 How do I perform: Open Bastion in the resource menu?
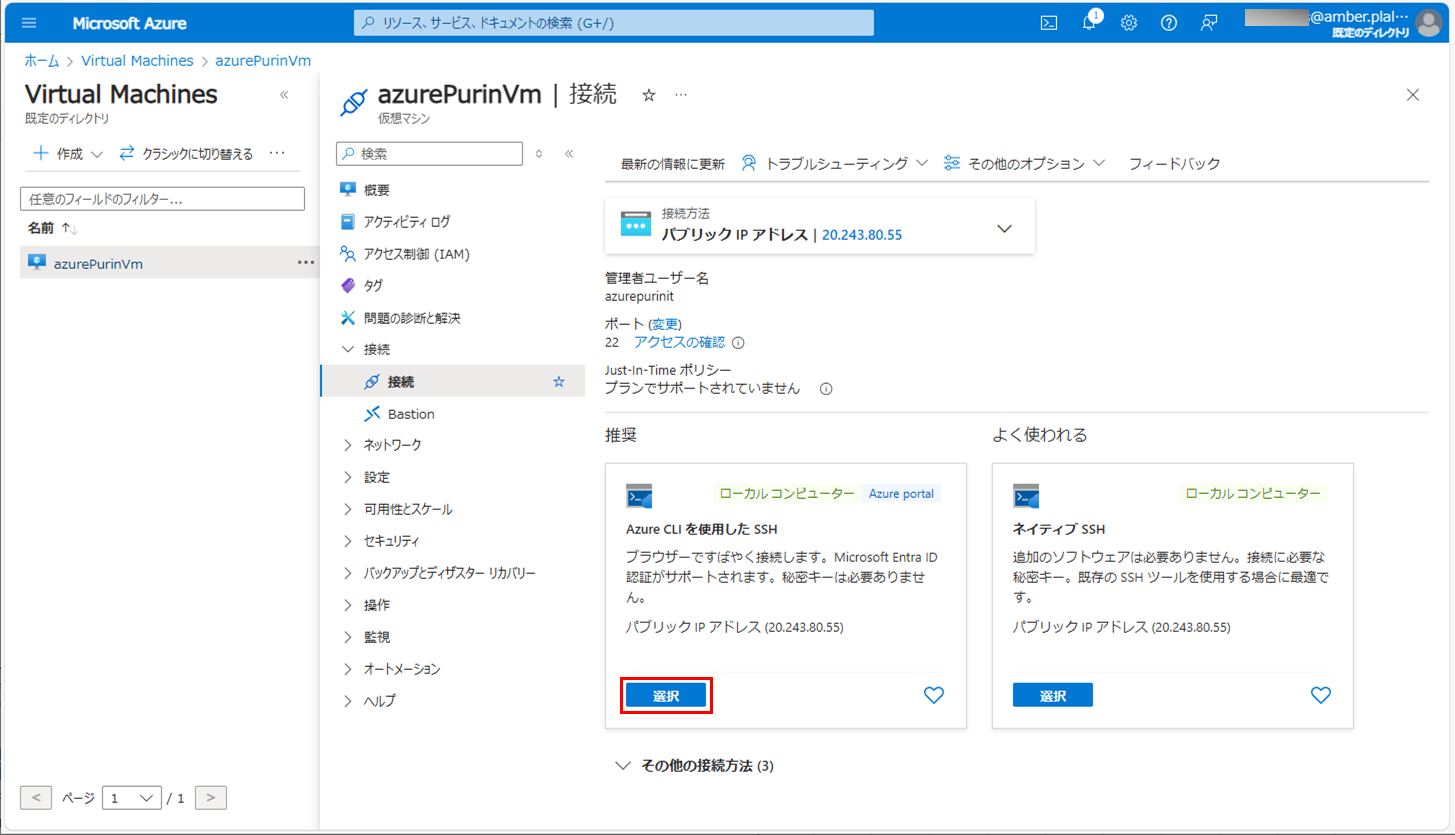[x=411, y=414]
